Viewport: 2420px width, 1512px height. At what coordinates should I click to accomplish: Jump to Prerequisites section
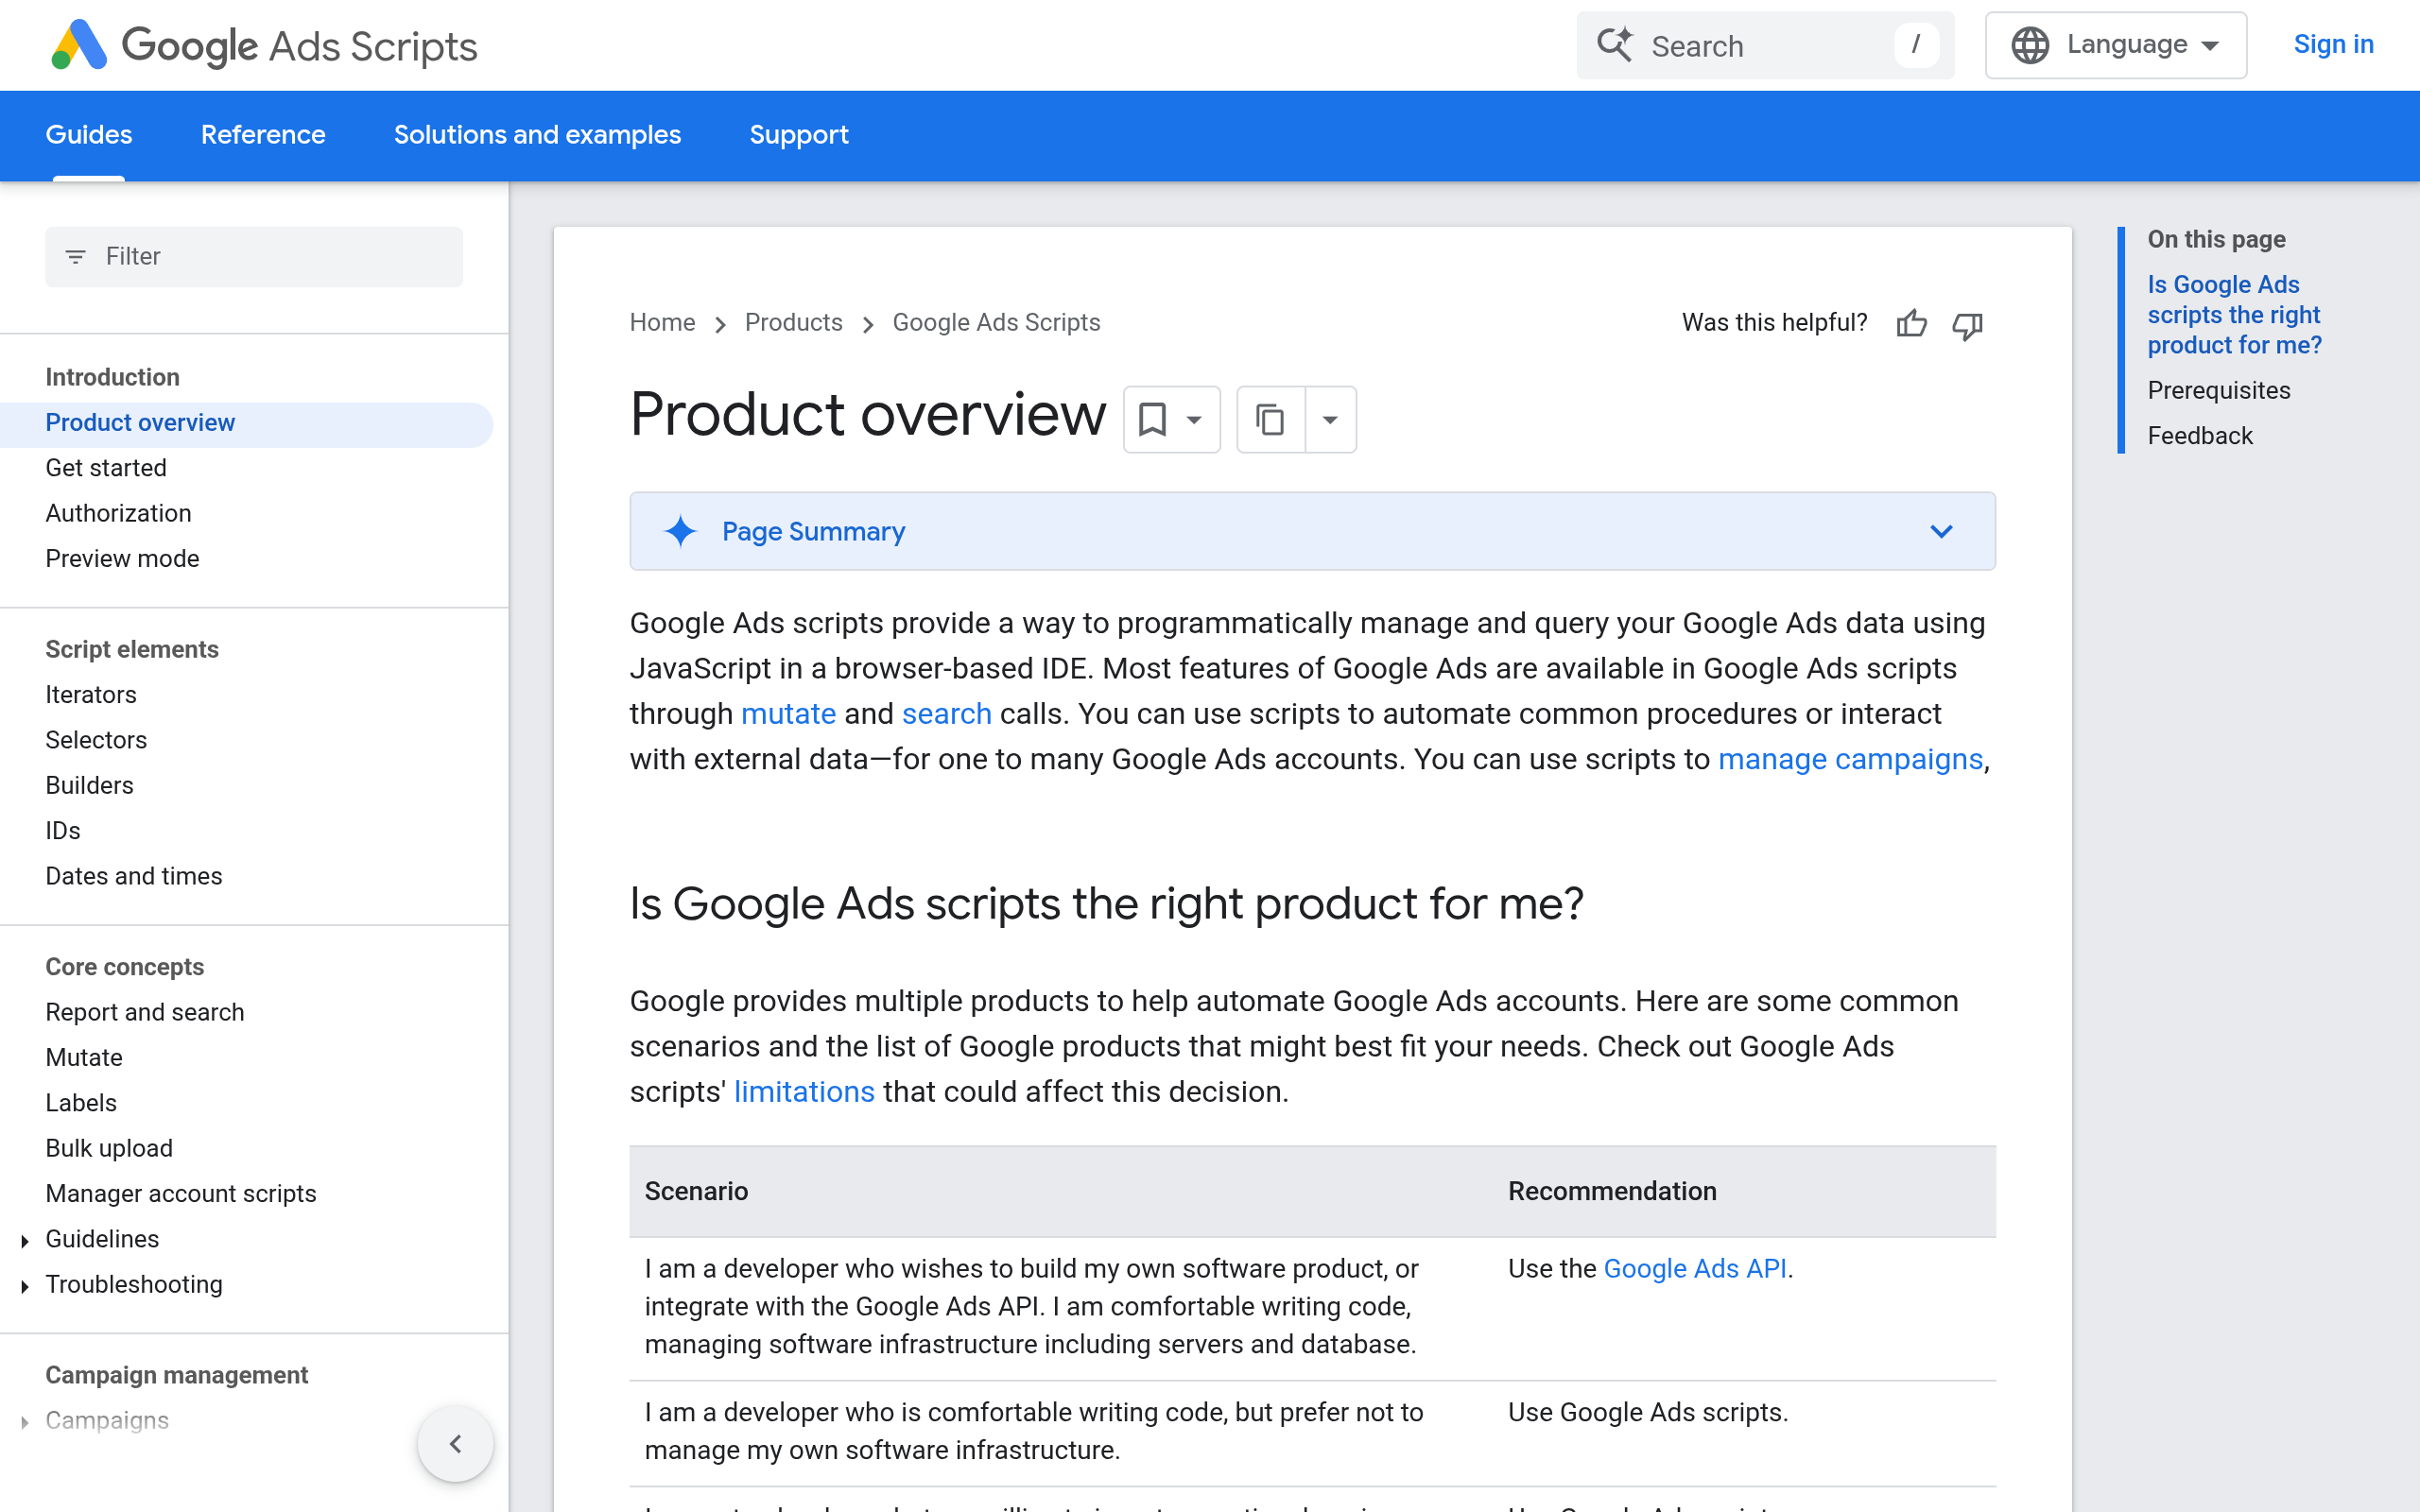tap(2218, 391)
